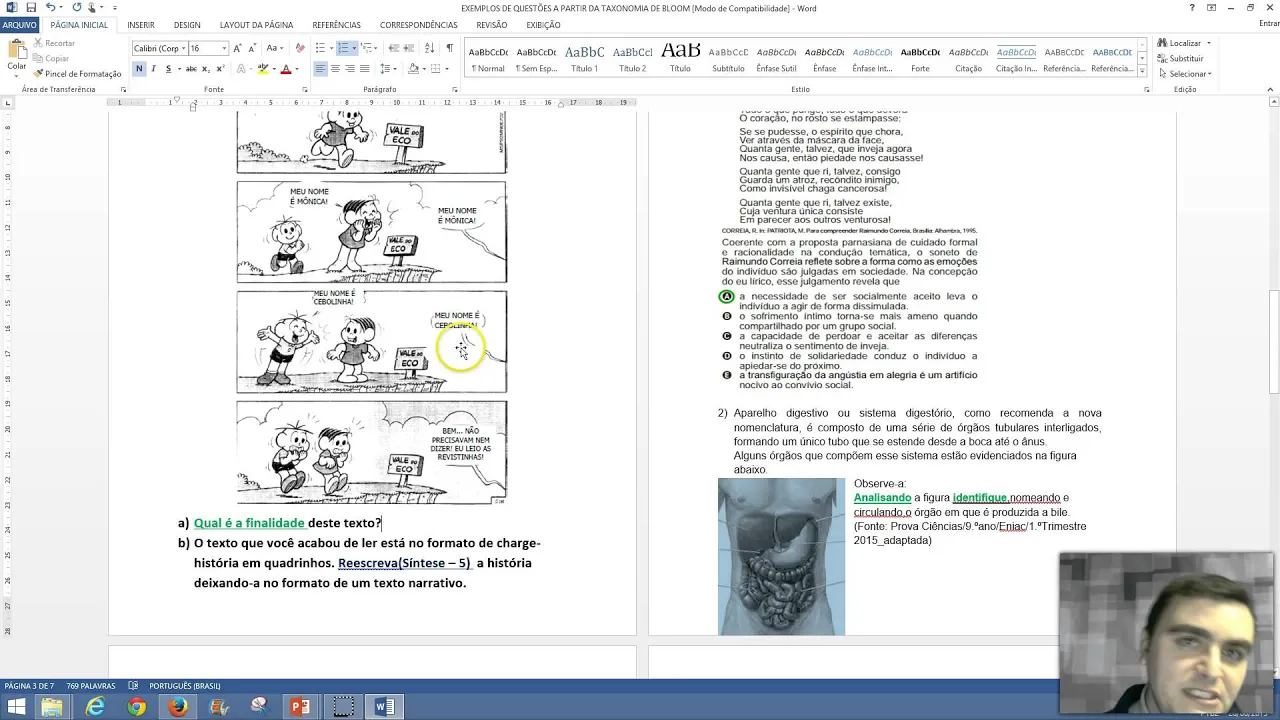1280x720 pixels.
Task: Justify paragraph text
Action: [364, 69]
